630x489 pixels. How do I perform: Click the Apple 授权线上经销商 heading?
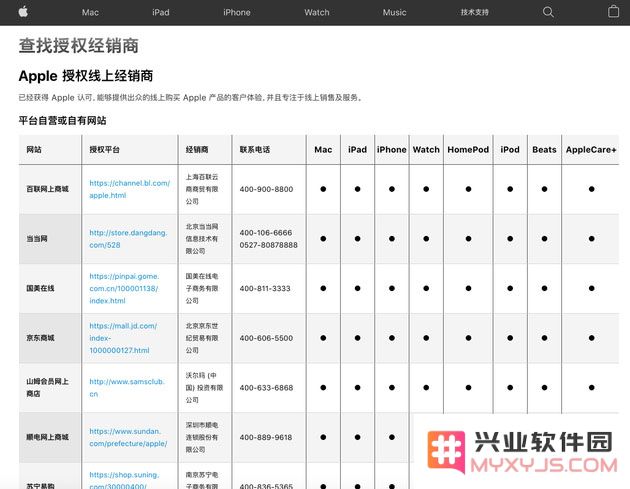86,76
